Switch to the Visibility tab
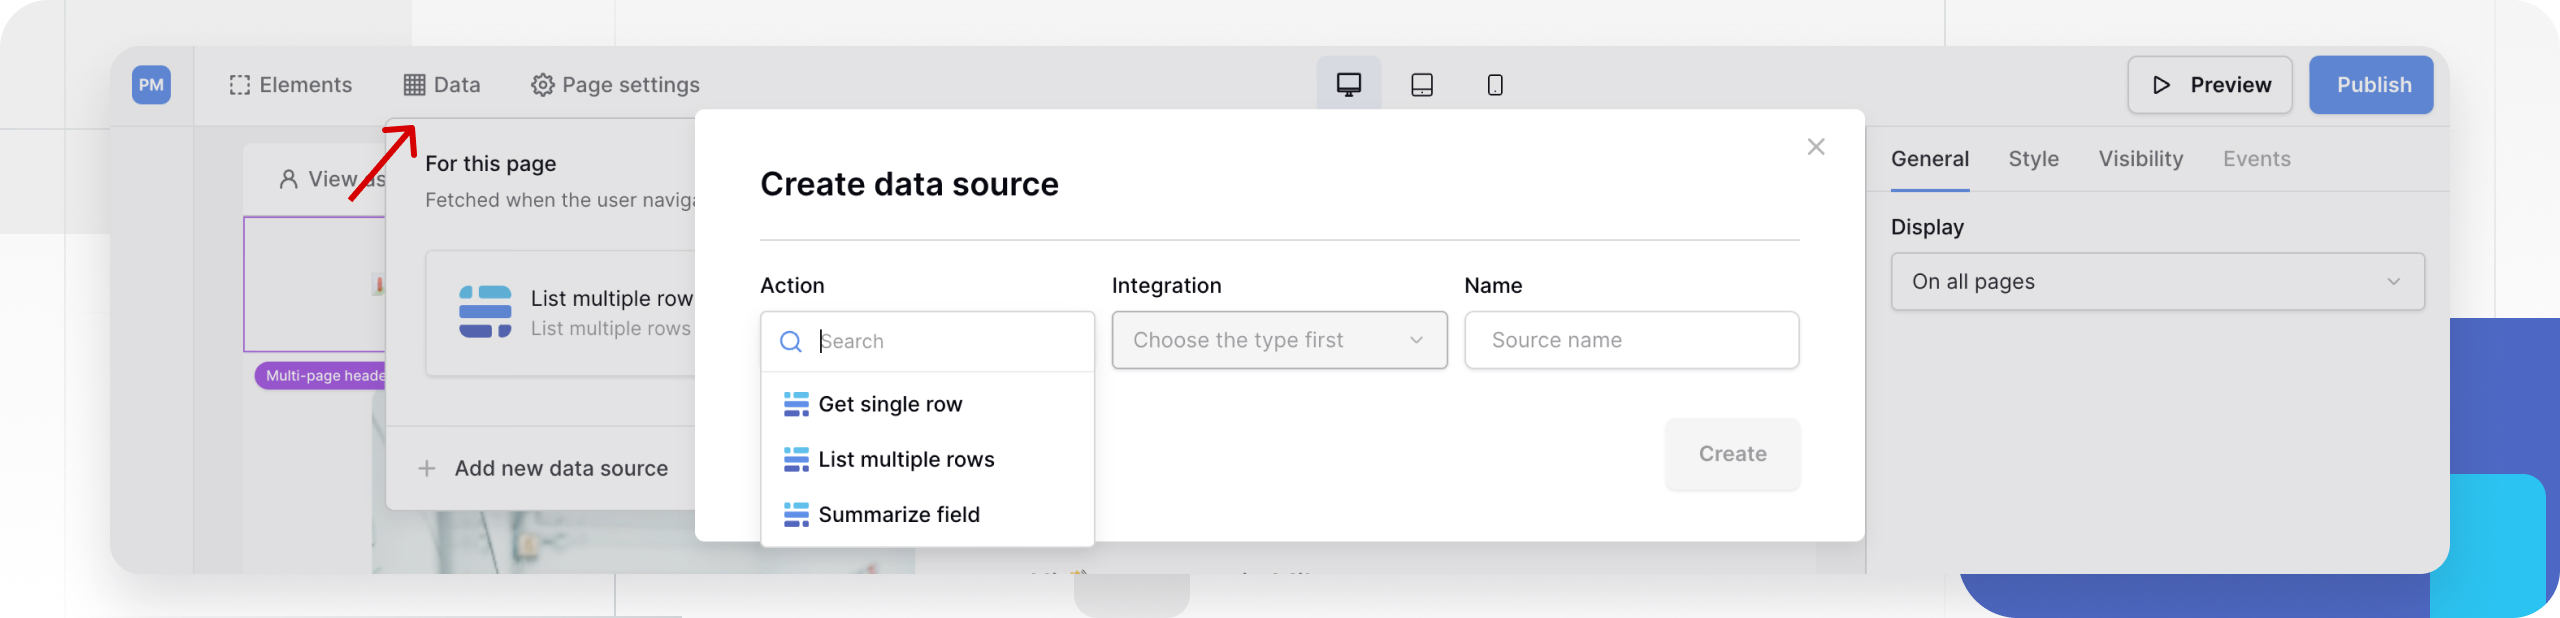2560x618 pixels. (2141, 159)
